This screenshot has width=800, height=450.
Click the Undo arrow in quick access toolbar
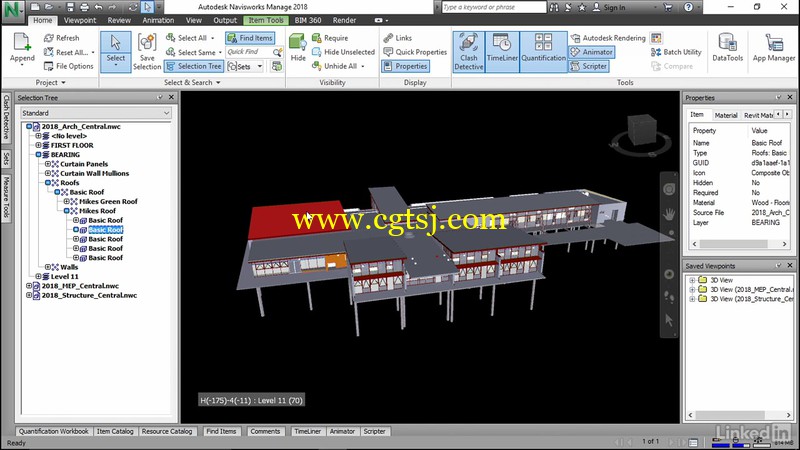click(98, 7)
